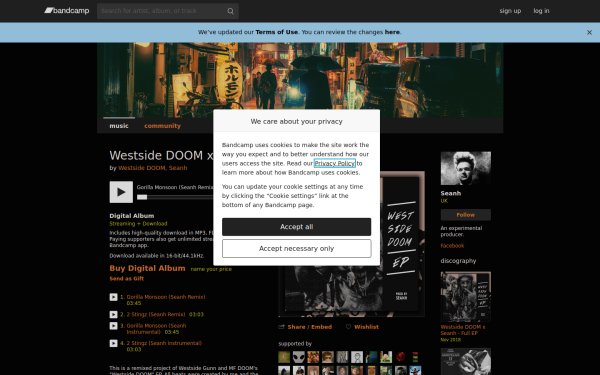
Task: Choose Accept necessary only
Action: click(x=297, y=248)
